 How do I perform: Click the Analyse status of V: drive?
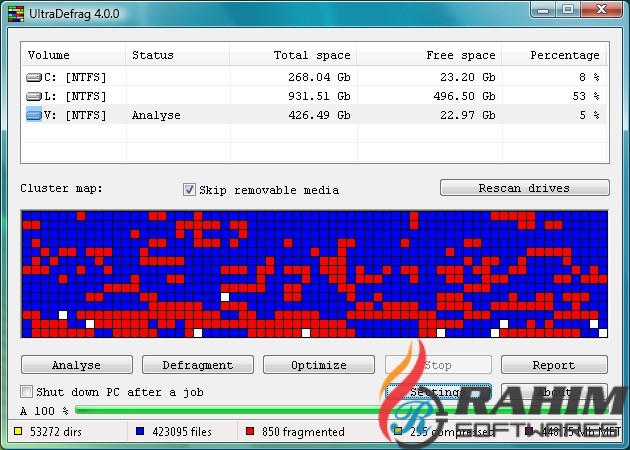[156, 115]
